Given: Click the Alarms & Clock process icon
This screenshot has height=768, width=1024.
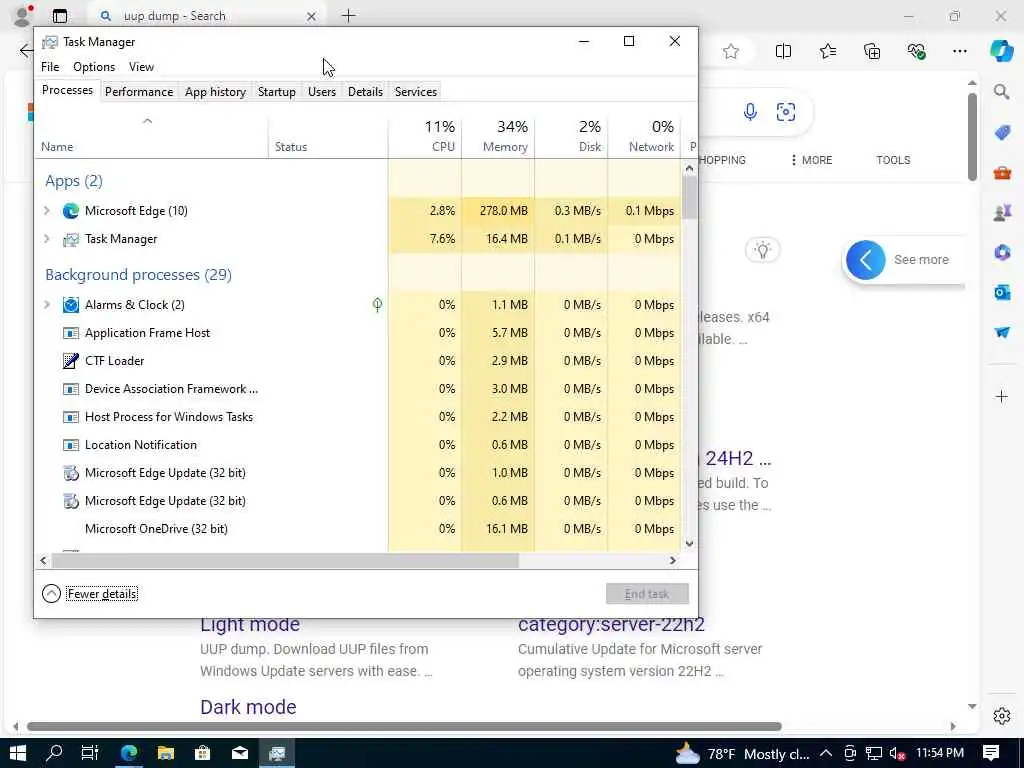Looking at the screenshot, I should tap(71, 305).
